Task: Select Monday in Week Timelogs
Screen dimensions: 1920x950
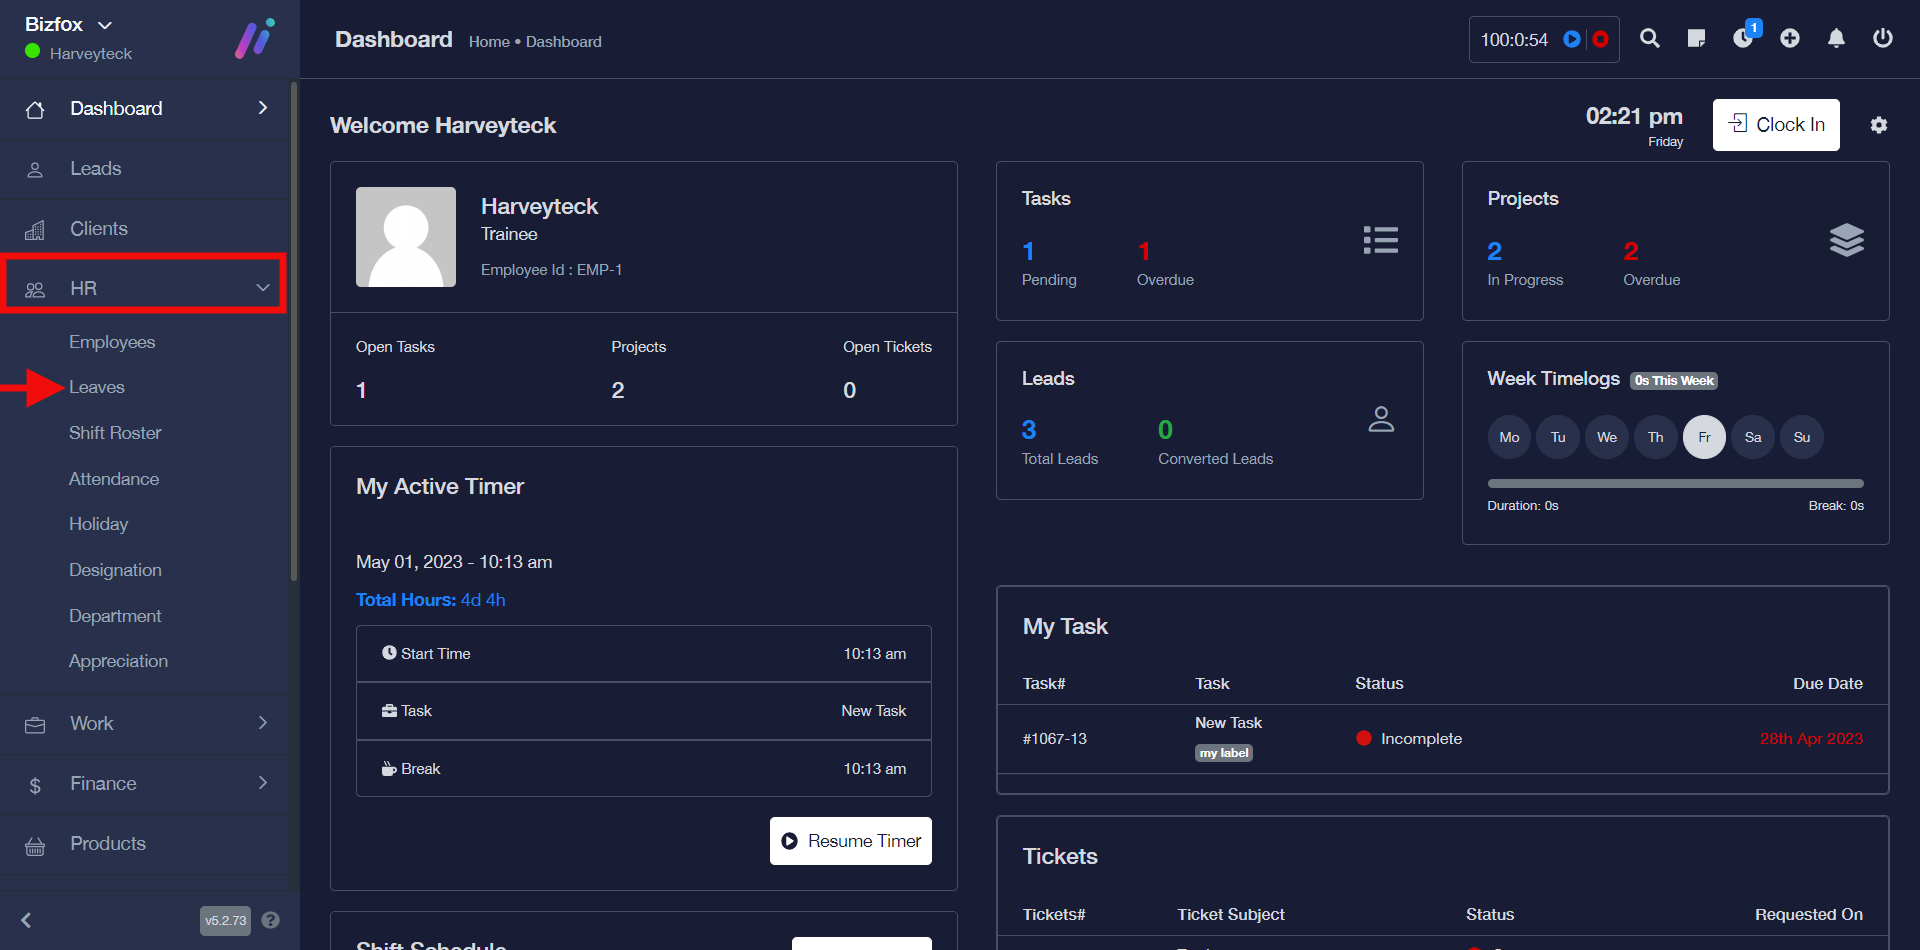Action: point(1509,437)
